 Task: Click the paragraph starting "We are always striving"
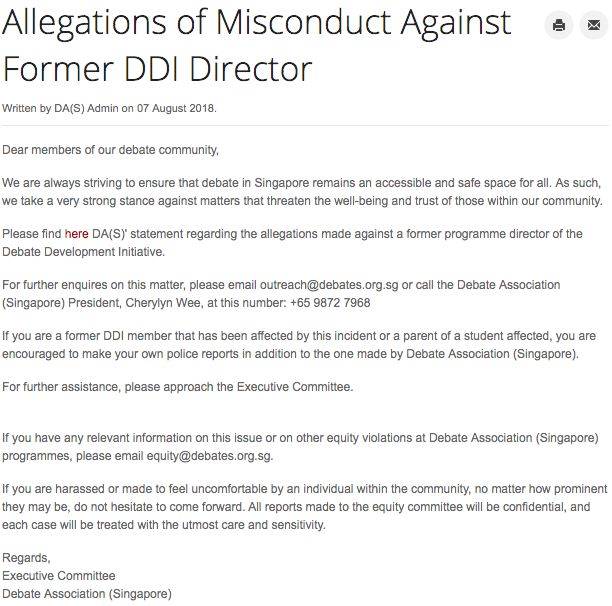click(302, 192)
